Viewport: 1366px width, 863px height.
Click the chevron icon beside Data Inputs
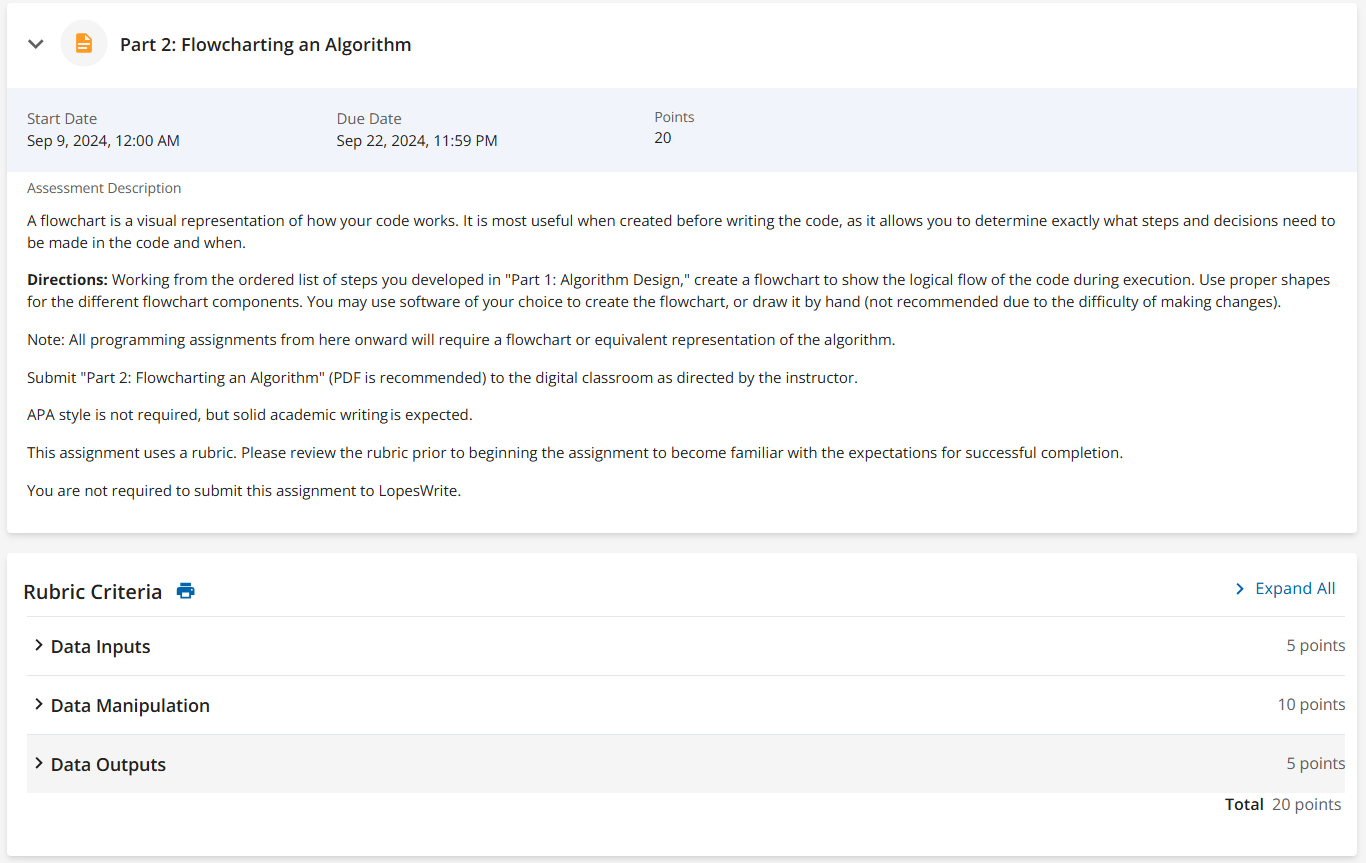(x=38, y=646)
